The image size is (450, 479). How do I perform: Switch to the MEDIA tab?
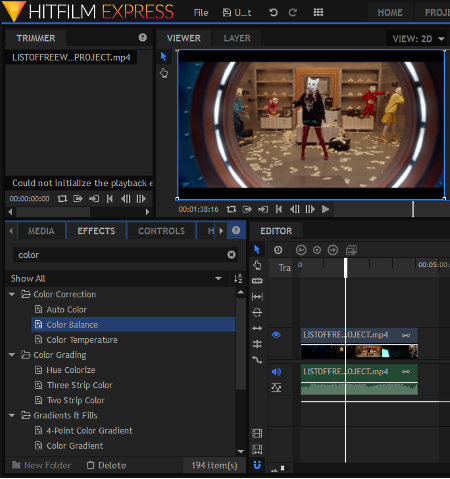41,231
